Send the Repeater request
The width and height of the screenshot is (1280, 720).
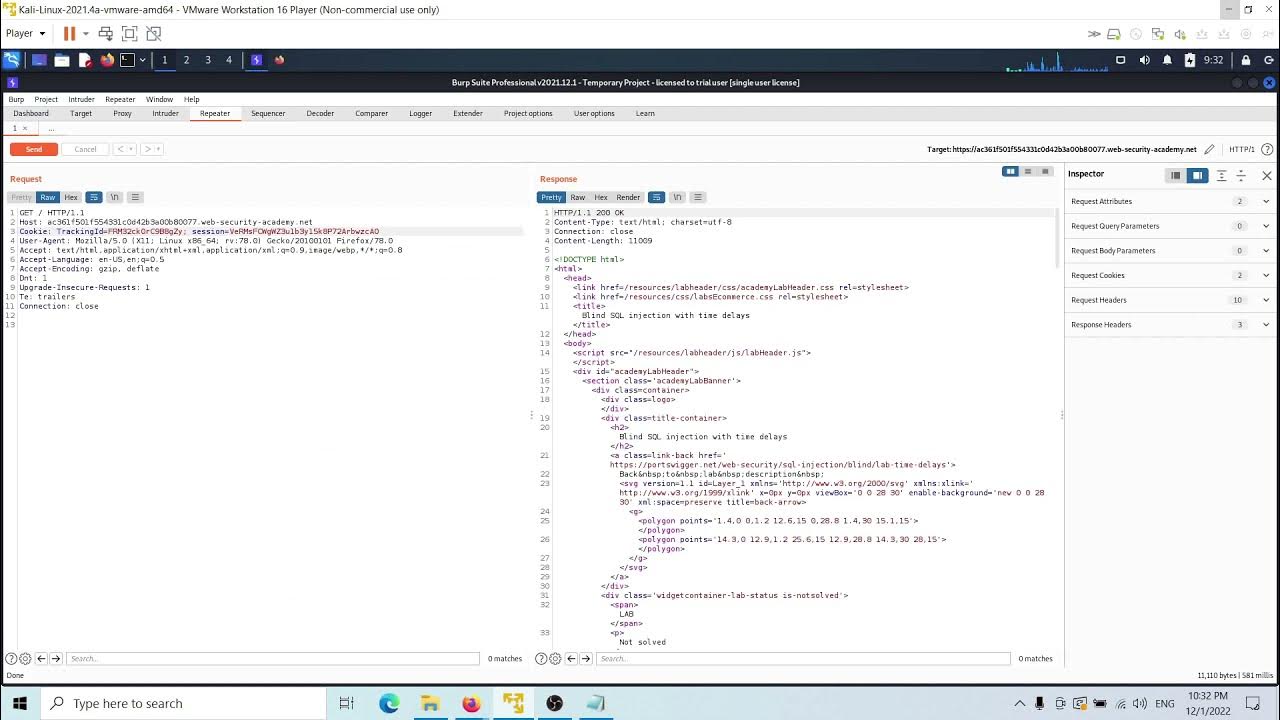coord(34,149)
